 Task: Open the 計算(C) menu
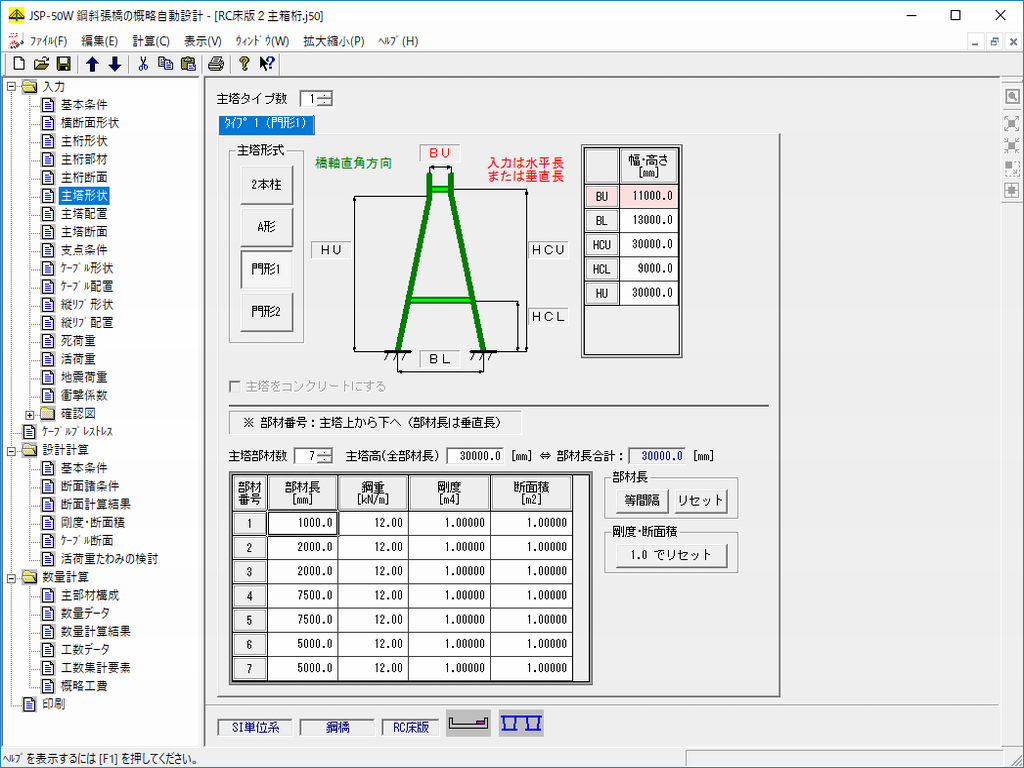150,41
